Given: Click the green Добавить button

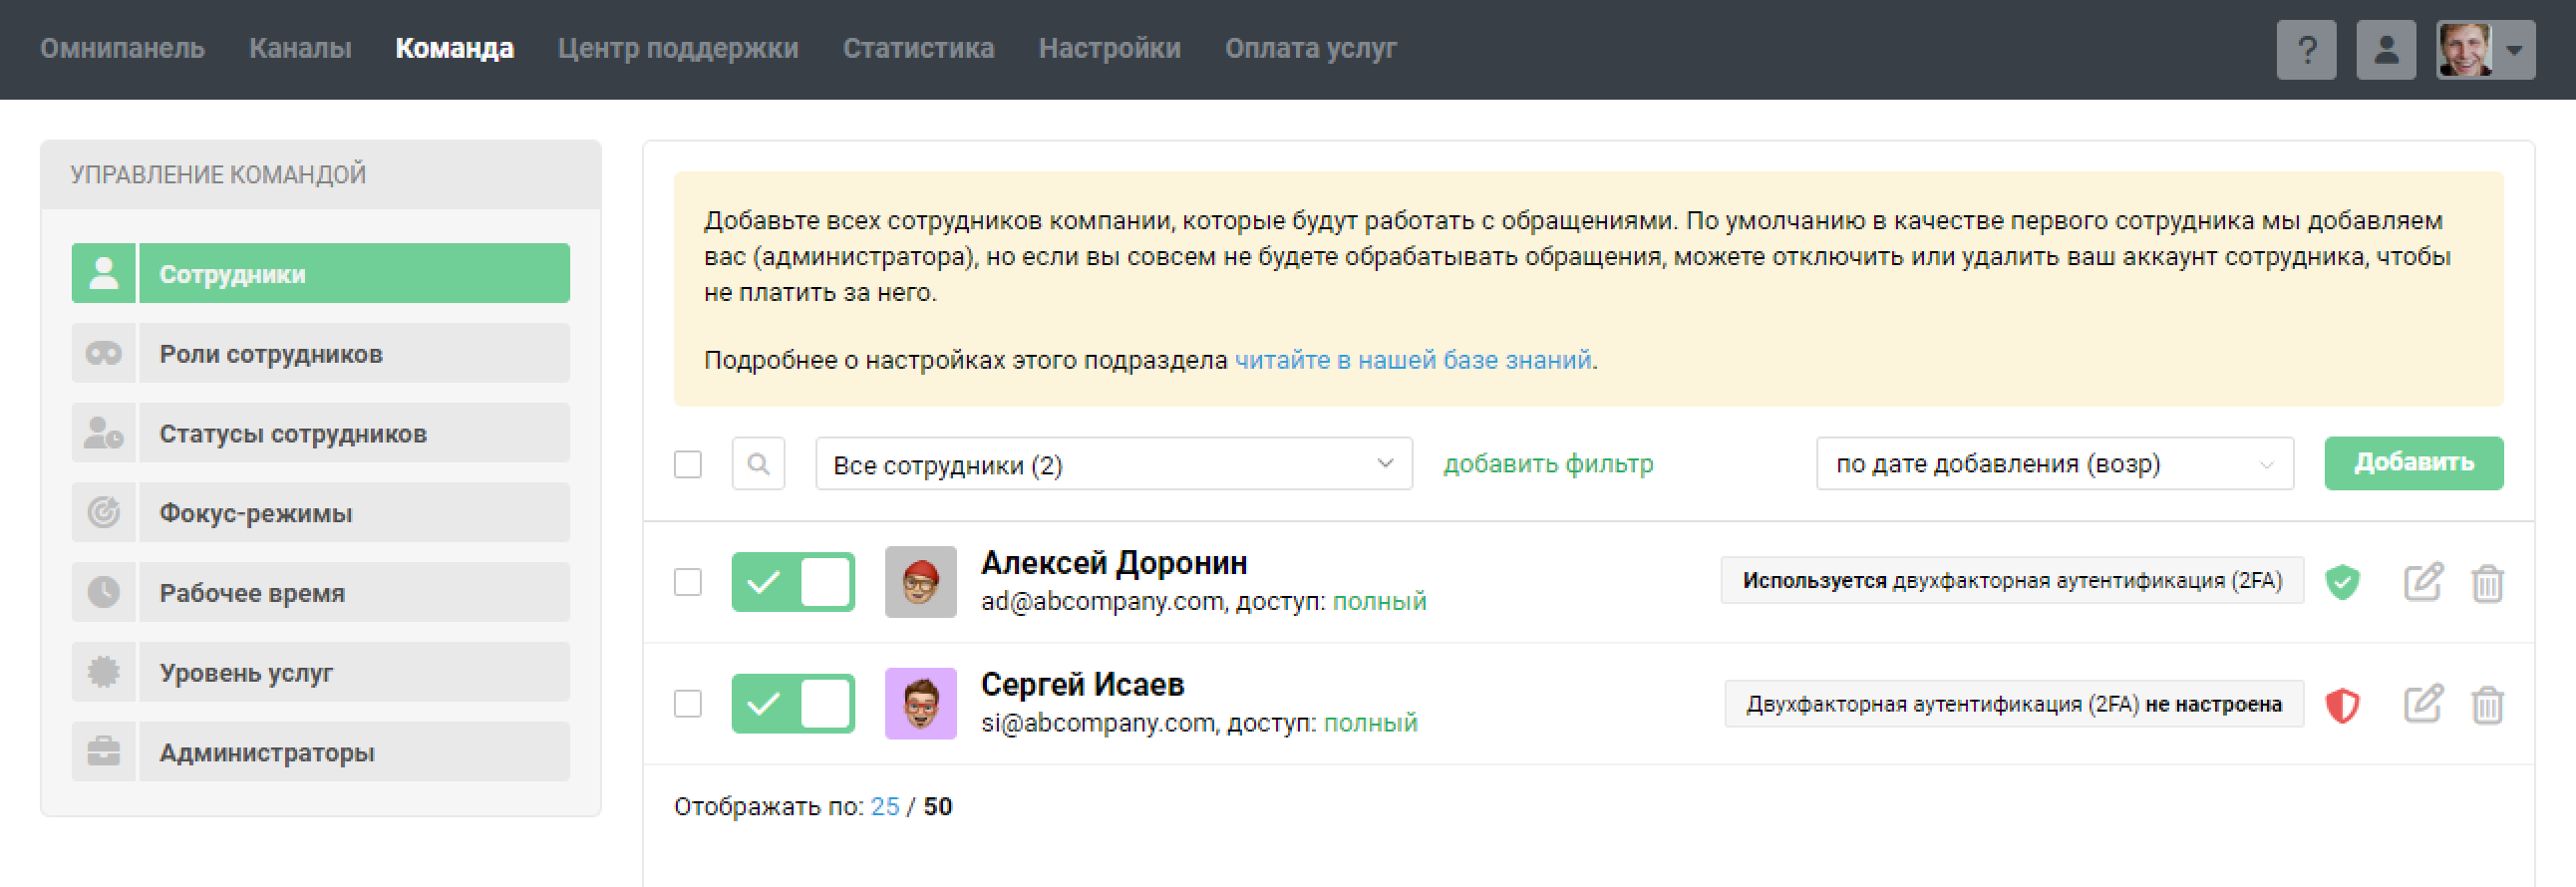Looking at the screenshot, I should click(2413, 463).
